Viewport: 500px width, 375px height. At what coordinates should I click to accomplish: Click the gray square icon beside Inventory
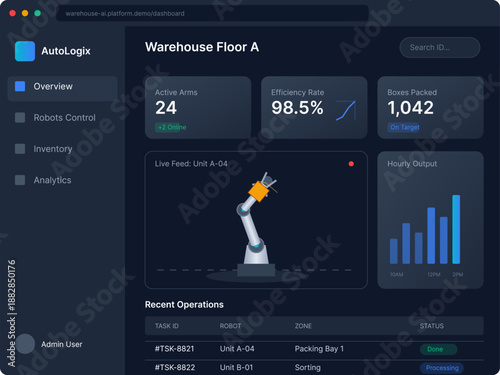click(20, 149)
